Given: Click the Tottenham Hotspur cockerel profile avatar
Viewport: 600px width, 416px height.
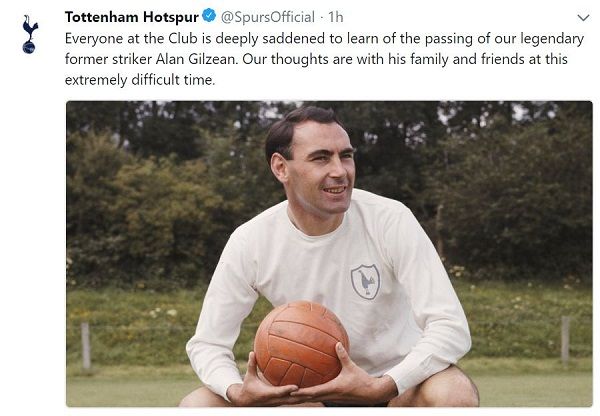Looking at the screenshot, I should pos(28,33).
